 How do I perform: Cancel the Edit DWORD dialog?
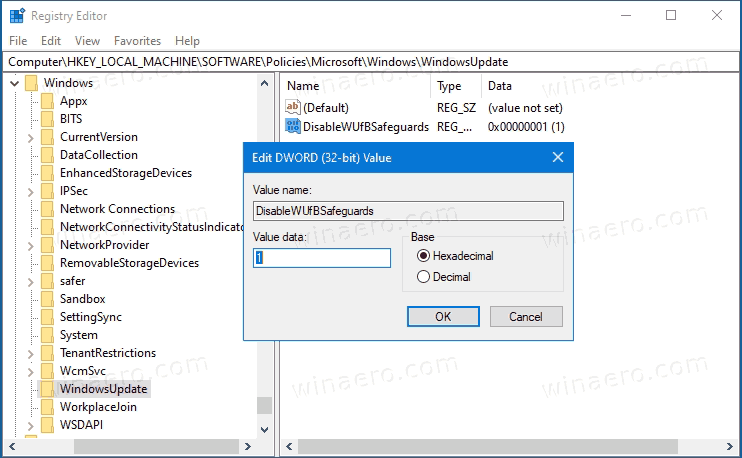pyautogui.click(x=526, y=317)
